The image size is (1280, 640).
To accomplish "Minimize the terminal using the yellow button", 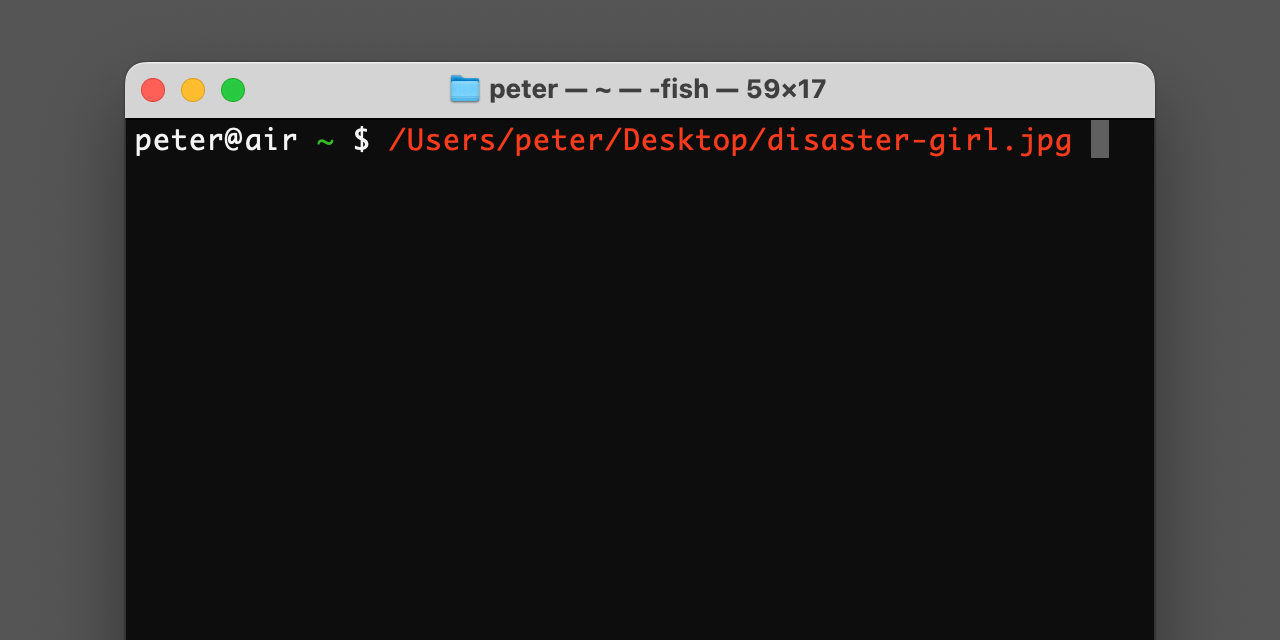I will point(193,90).
